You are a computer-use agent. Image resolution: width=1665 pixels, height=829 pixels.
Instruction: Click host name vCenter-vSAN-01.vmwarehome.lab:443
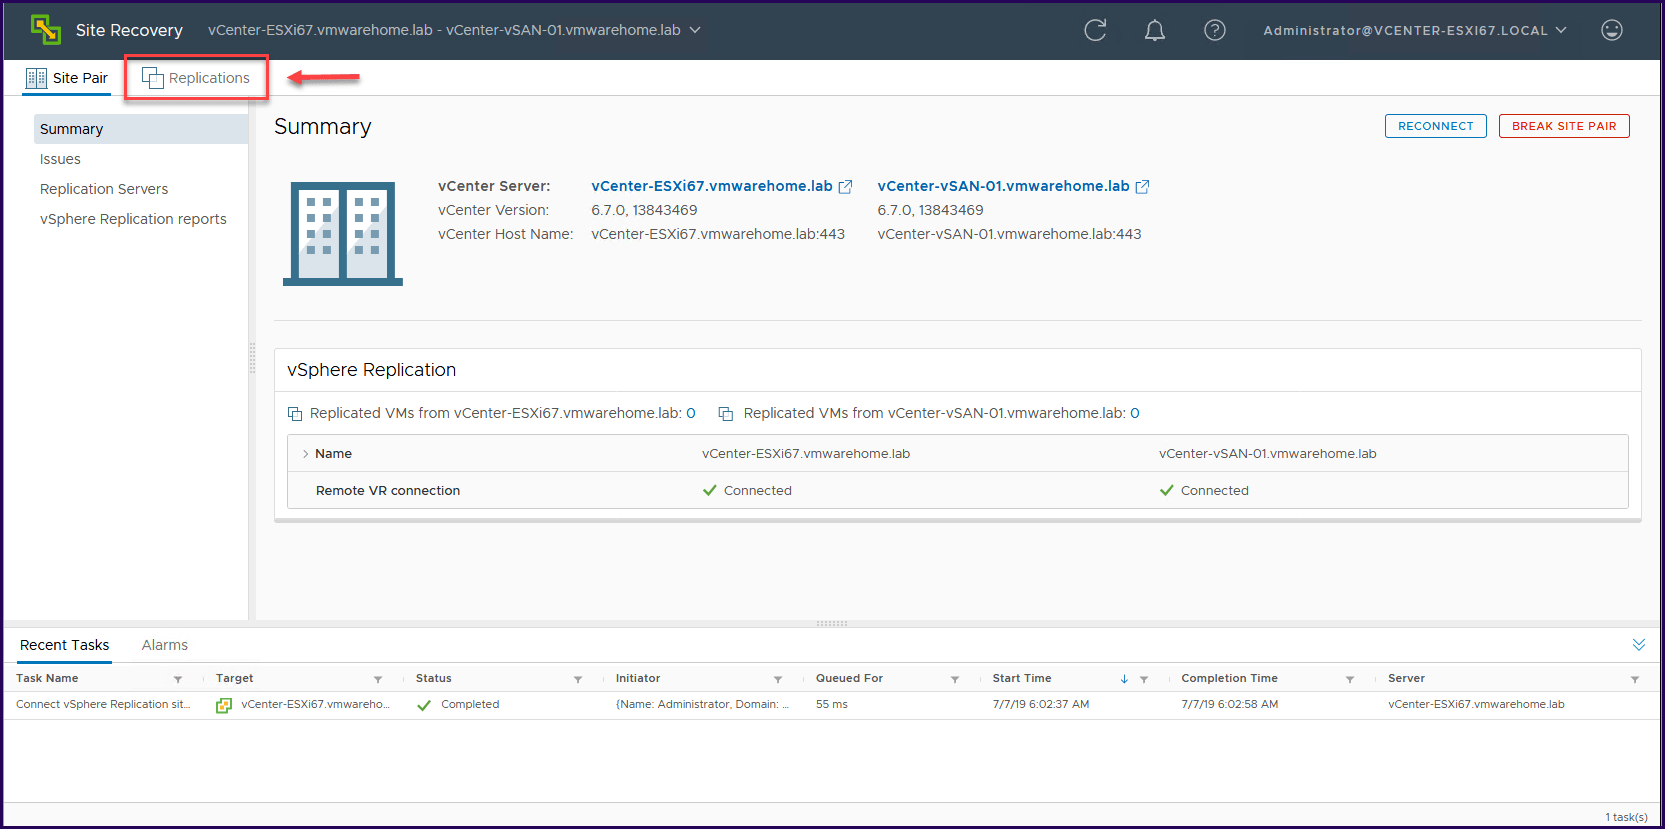tap(1009, 234)
